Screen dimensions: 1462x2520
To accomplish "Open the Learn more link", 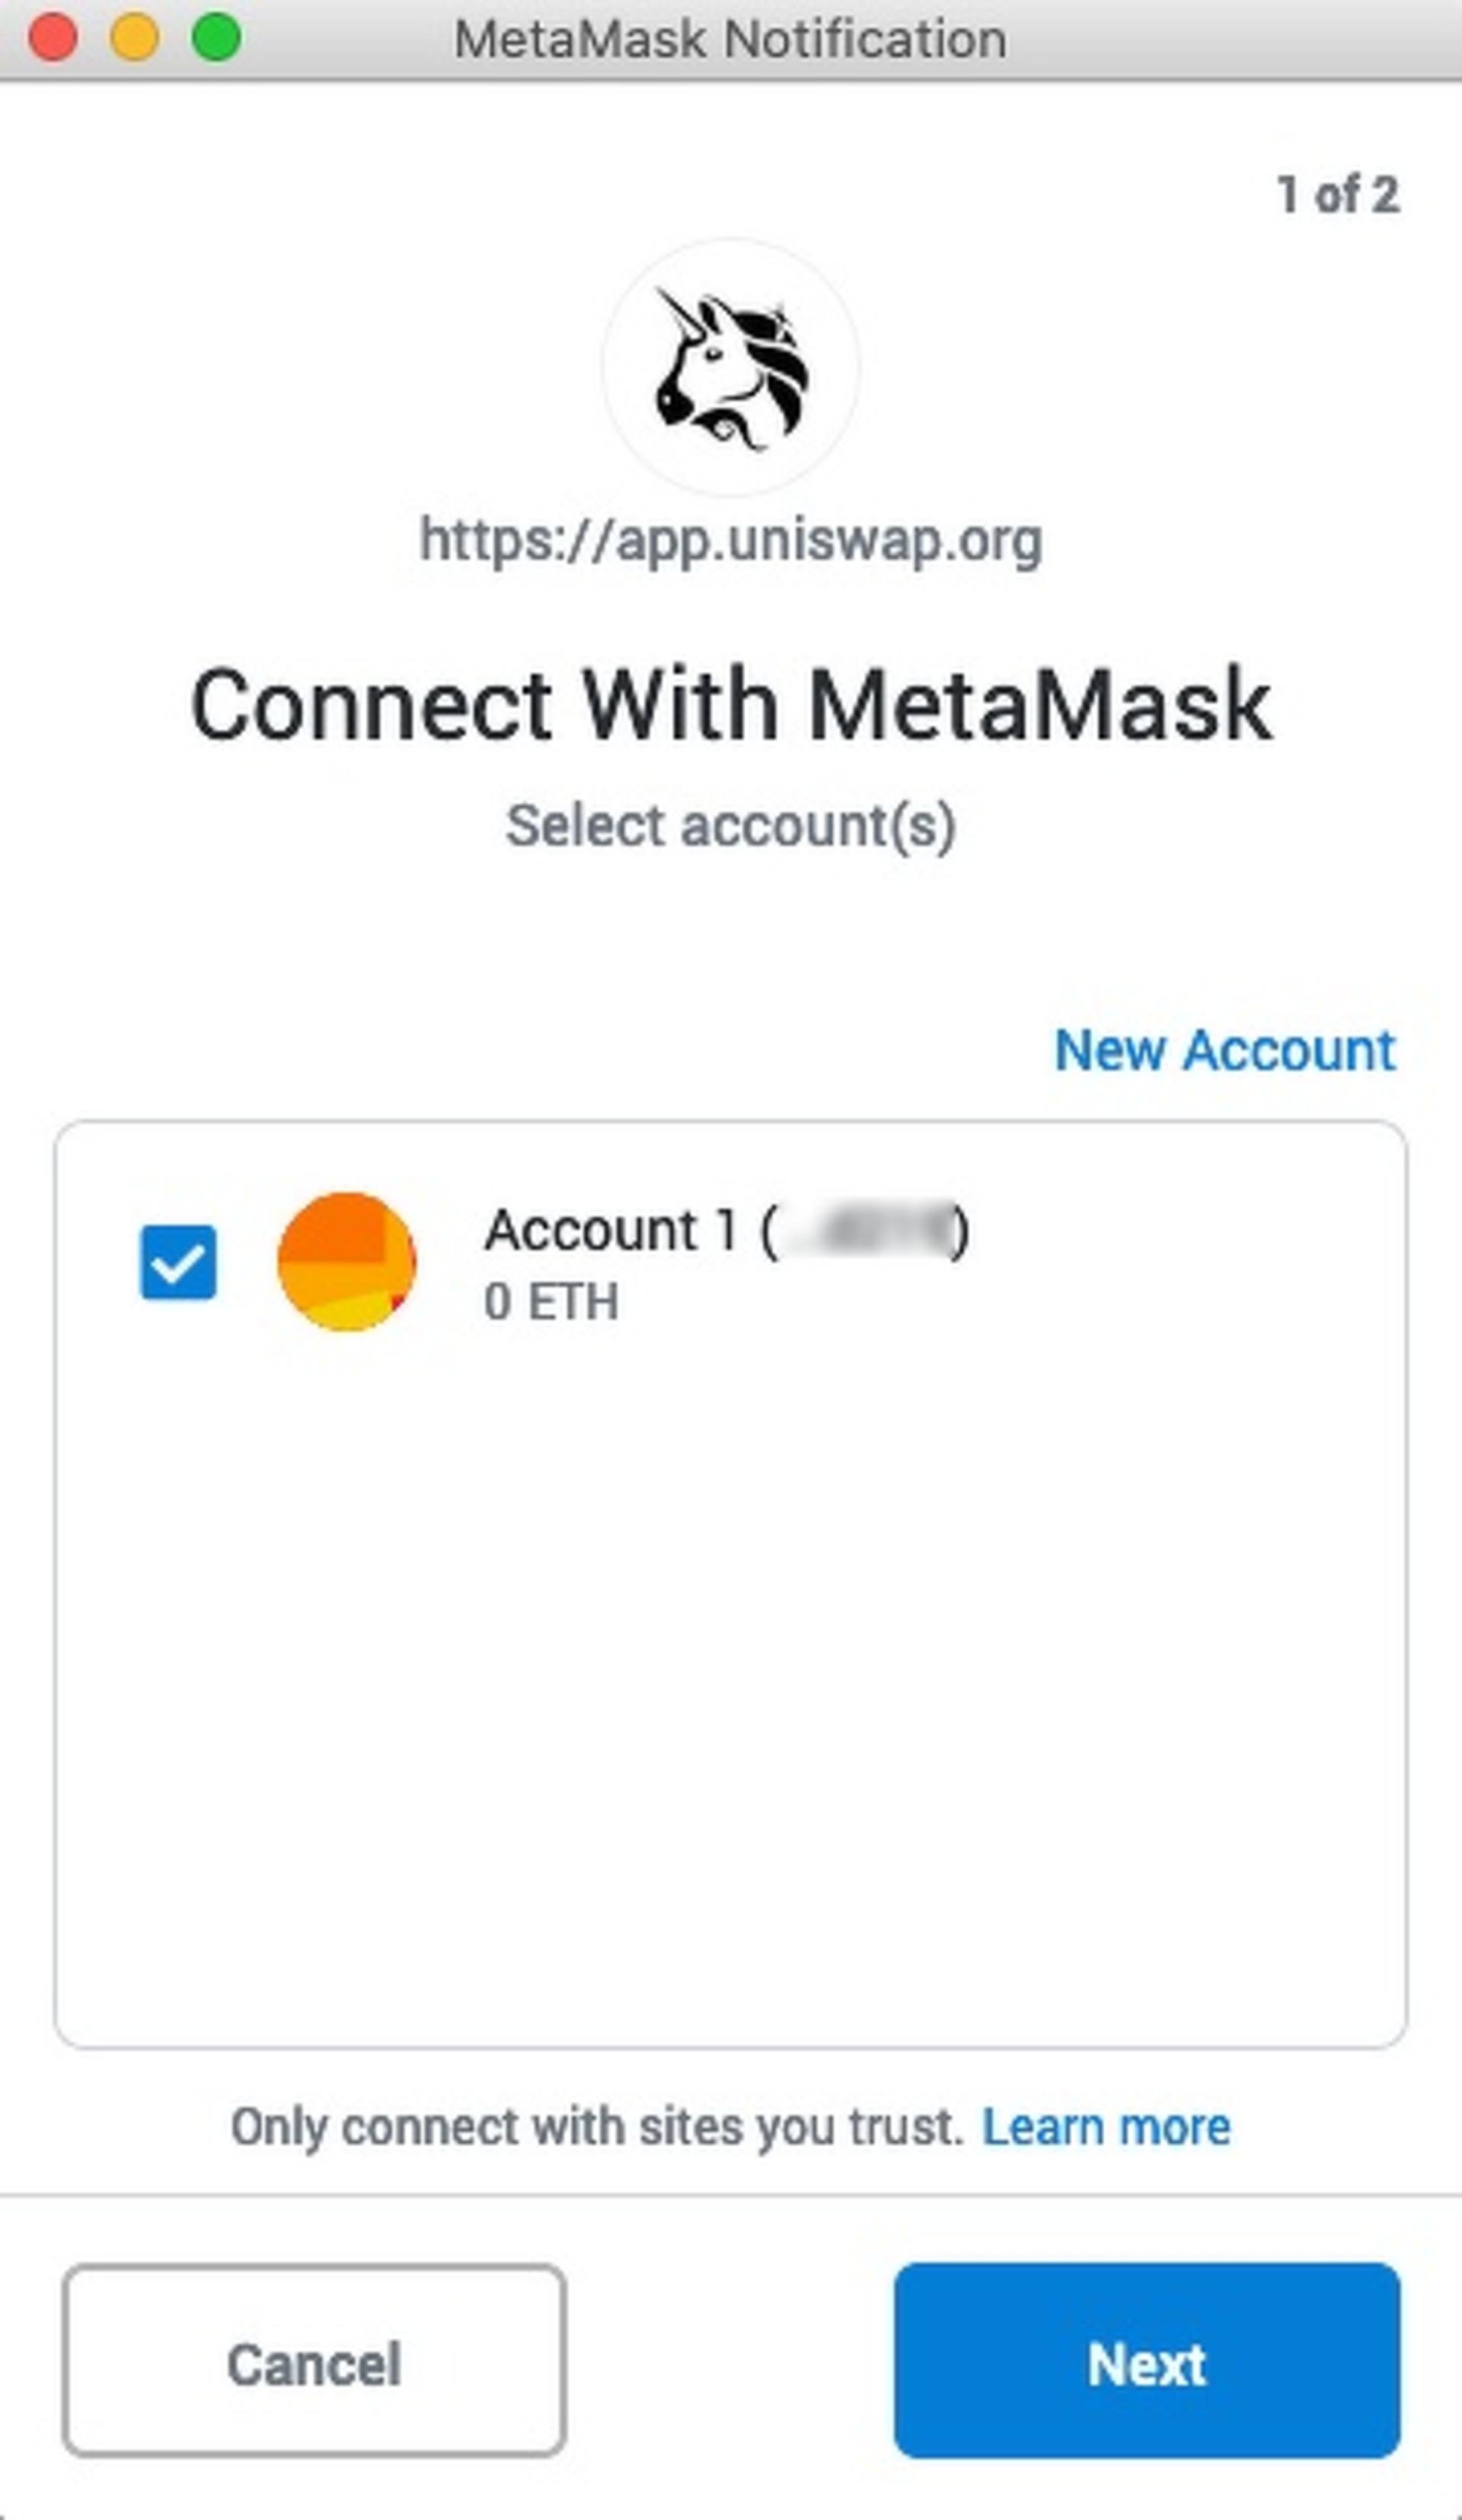I will click(1106, 2126).
